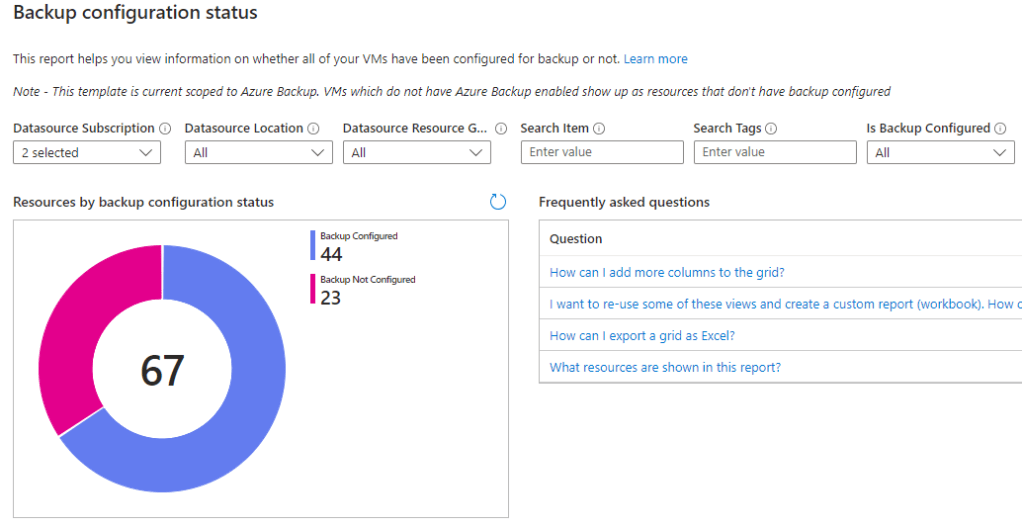Viewport: 1022px width, 527px height.
Task: Open the Datasource Subscription dropdown
Action: (87, 153)
